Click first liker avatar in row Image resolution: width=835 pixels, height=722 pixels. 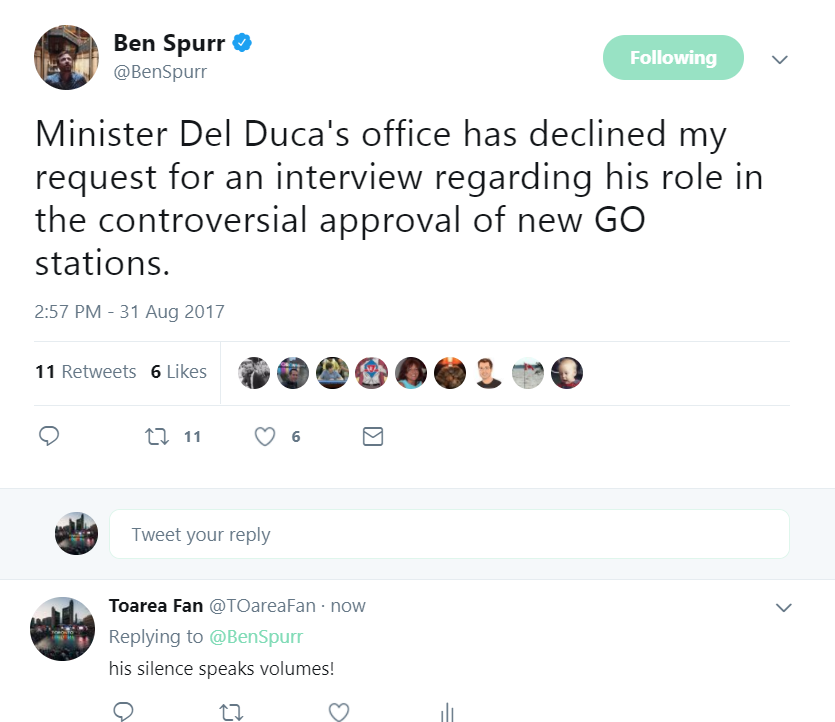tap(254, 373)
